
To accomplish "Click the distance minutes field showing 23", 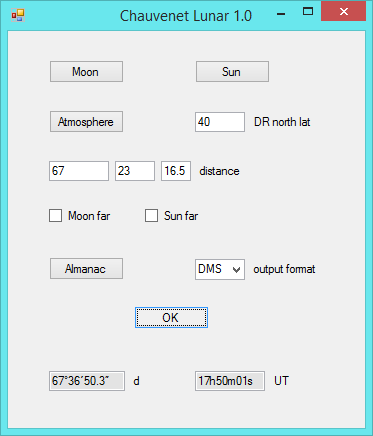I will click(135, 171).
